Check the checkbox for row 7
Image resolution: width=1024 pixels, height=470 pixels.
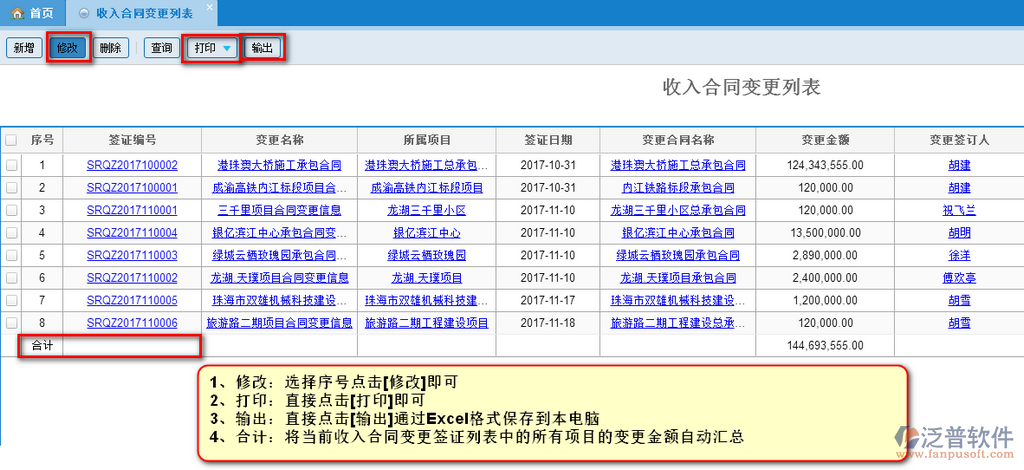point(11,300)
